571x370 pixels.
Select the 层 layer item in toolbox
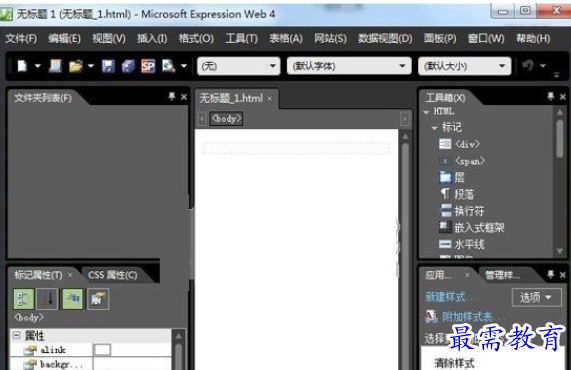tap(452, 177)
